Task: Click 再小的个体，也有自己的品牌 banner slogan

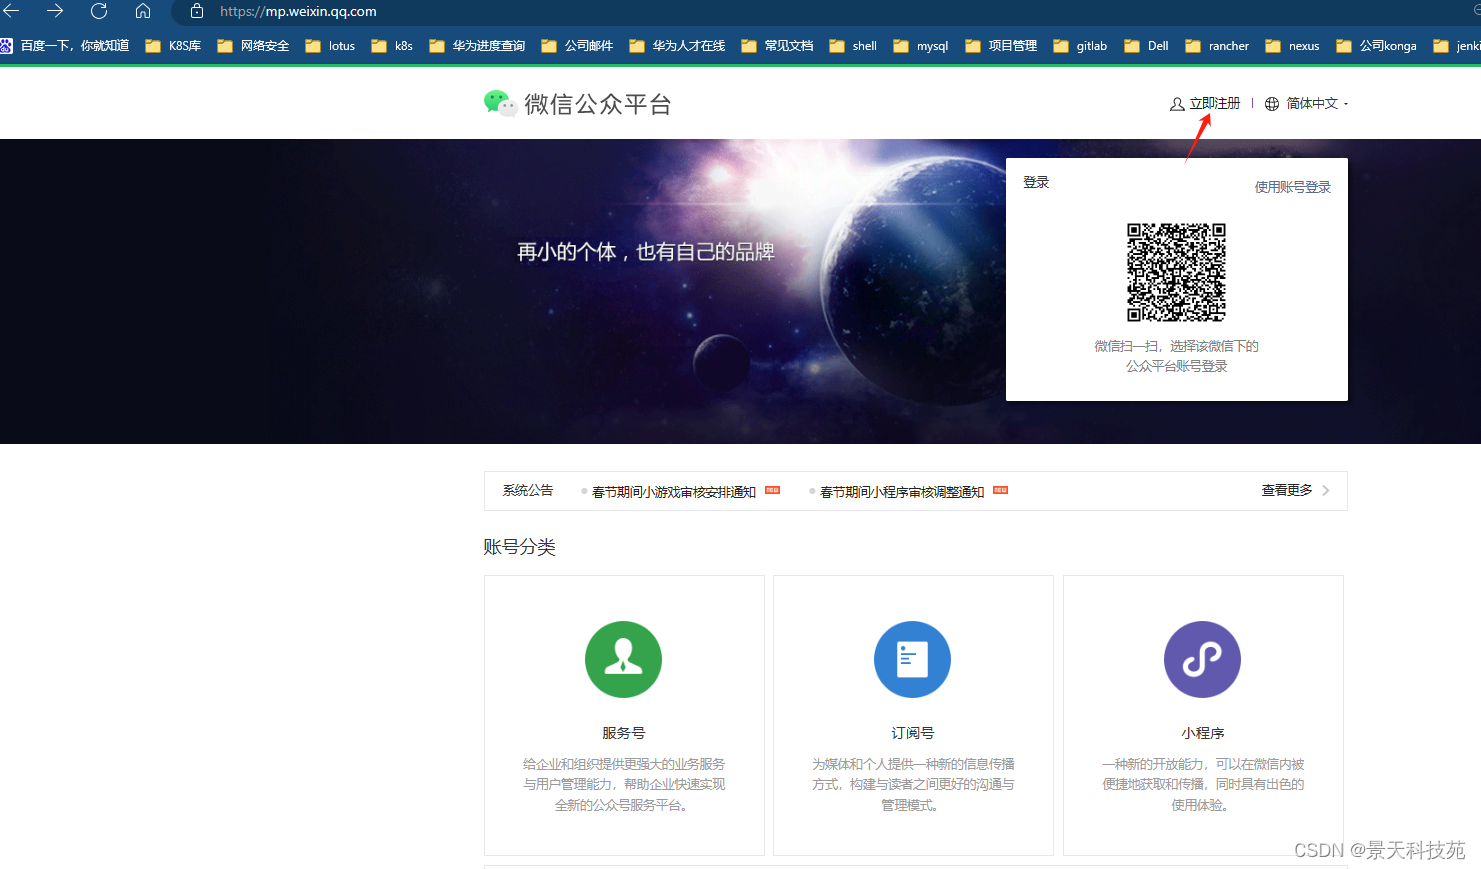Action: point(646,252)
